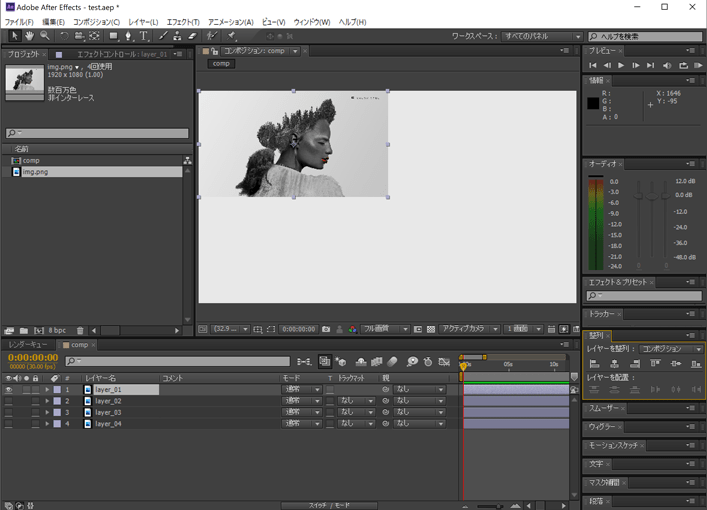Viewport: 707px width, 510px height.
Task: Select the Type text tool
Action: 143,36
